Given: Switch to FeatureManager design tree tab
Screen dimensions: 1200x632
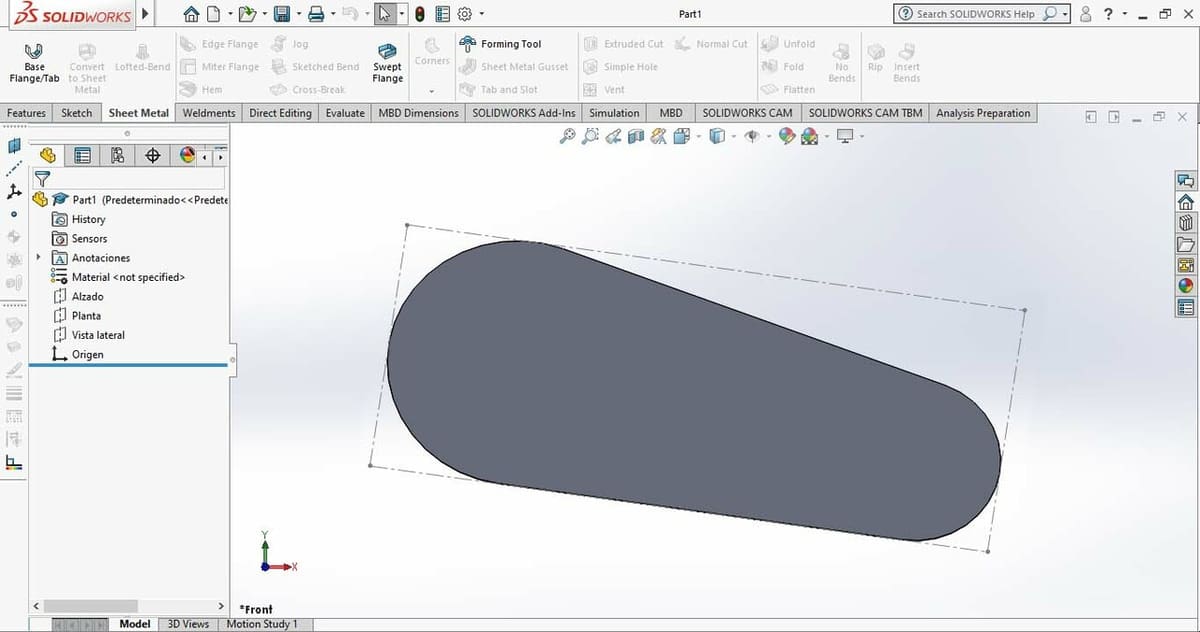Looking at the screenshot, I should 47,155.
